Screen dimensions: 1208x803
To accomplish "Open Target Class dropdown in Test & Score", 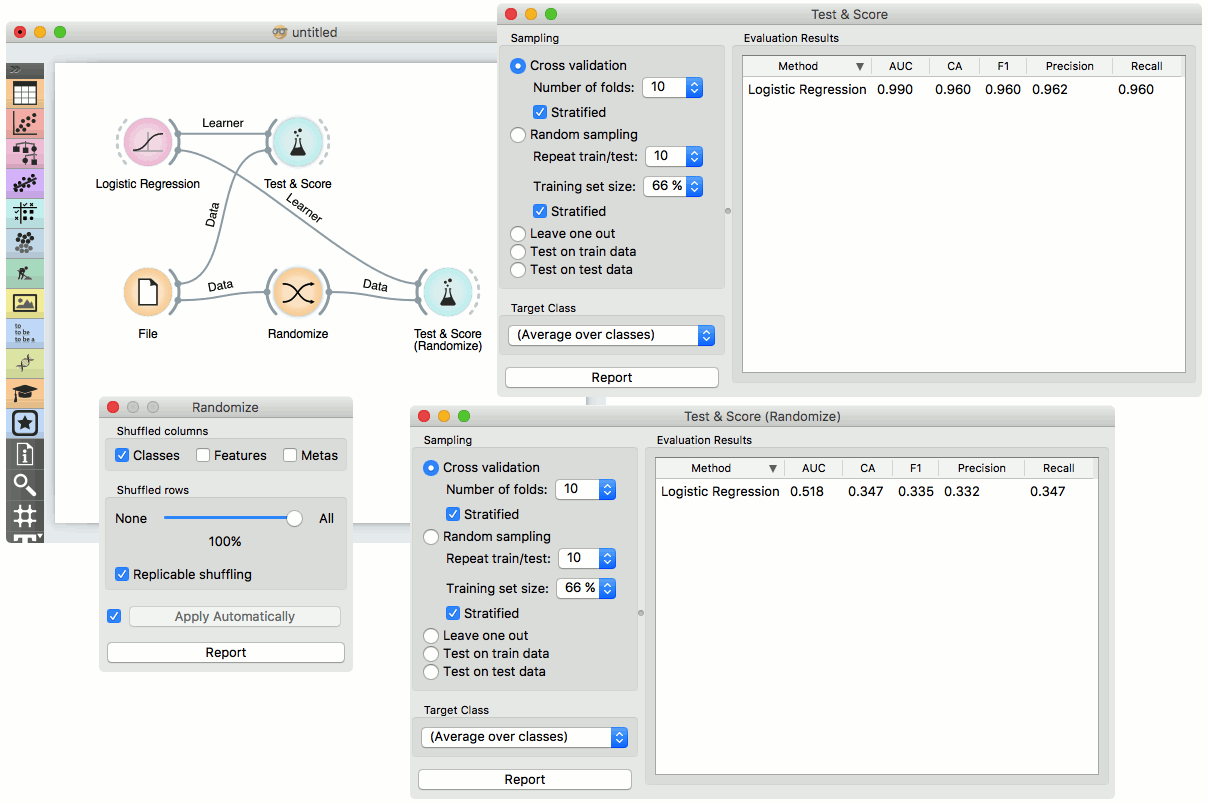I will pos(611,335).
